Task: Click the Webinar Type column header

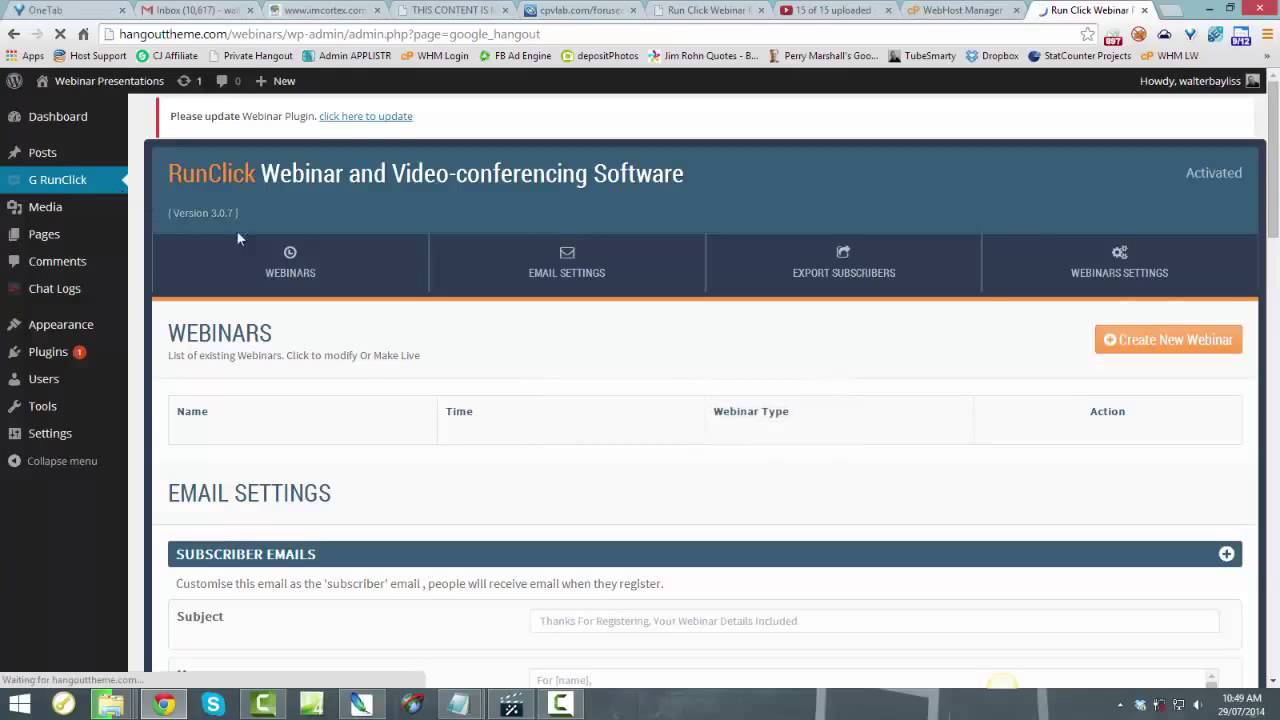Action: pos(751,411)
